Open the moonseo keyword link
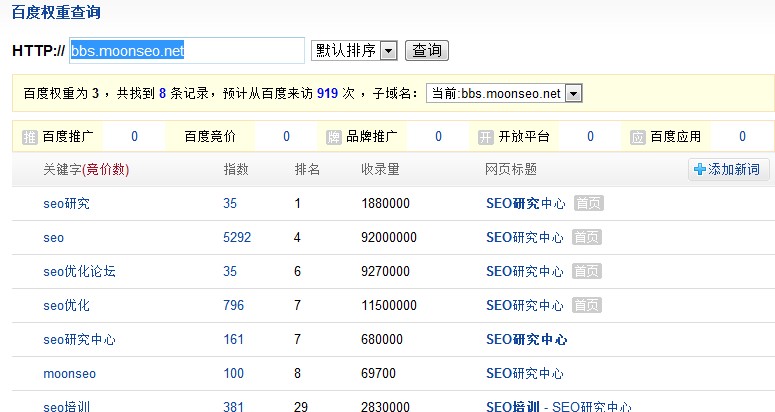The width and height of the screenshot is (775, 412). tap(69, 374)
